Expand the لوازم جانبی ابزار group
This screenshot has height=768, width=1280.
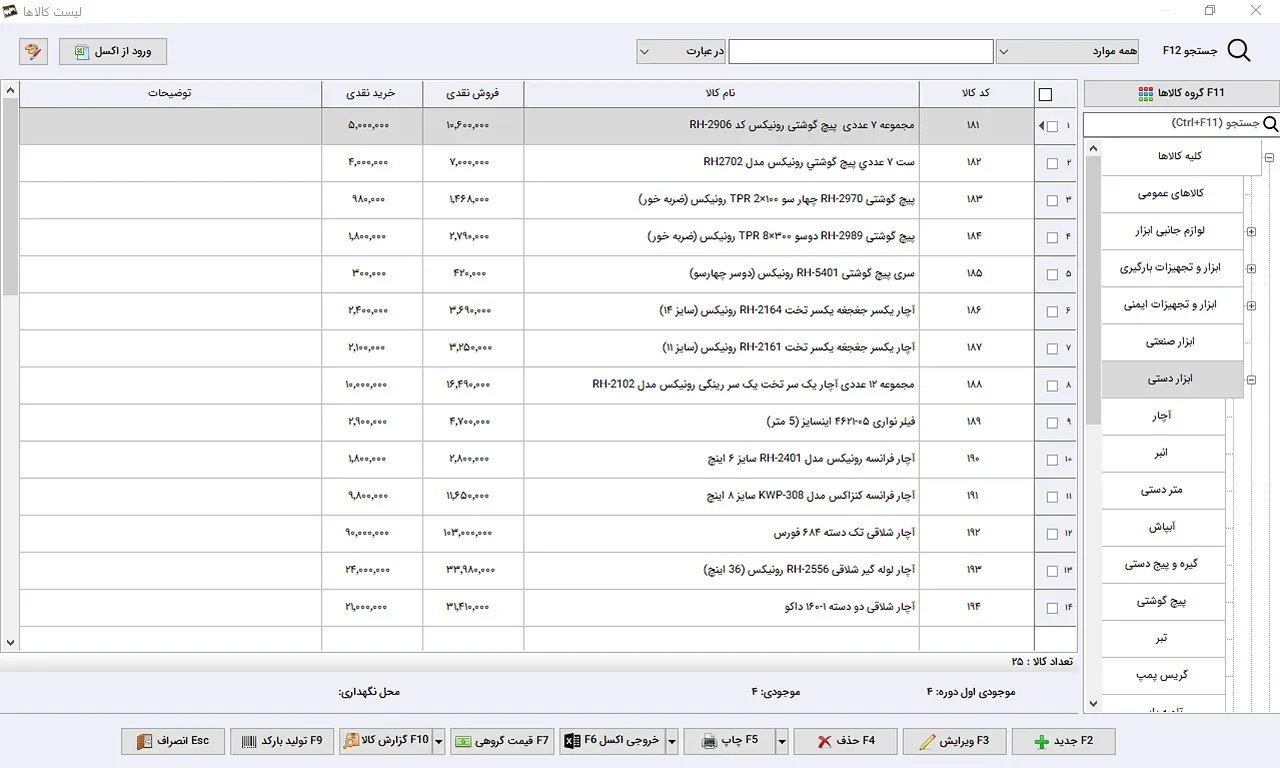click(x=1251, y=232)
